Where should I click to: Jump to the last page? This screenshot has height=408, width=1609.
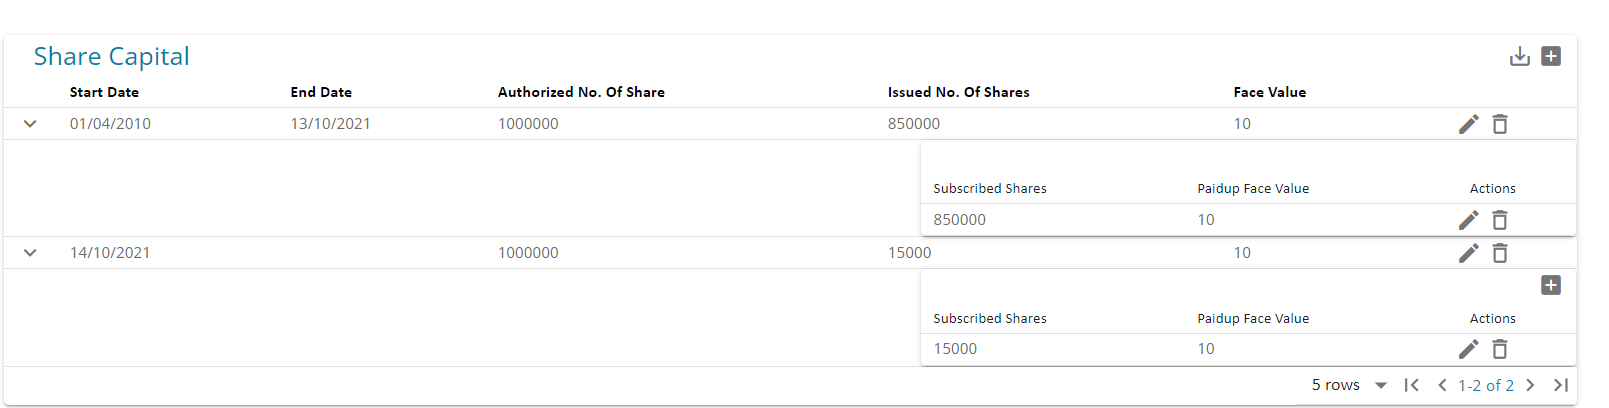[1561, 385]
